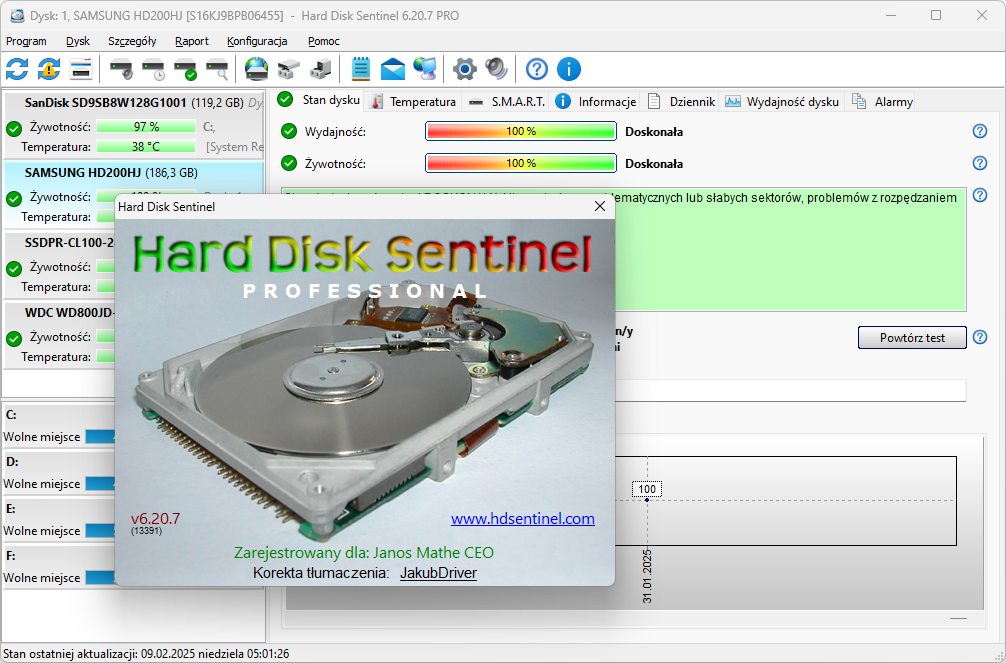
Task: Select the F: drive partition
Action: tap(59, 567)
